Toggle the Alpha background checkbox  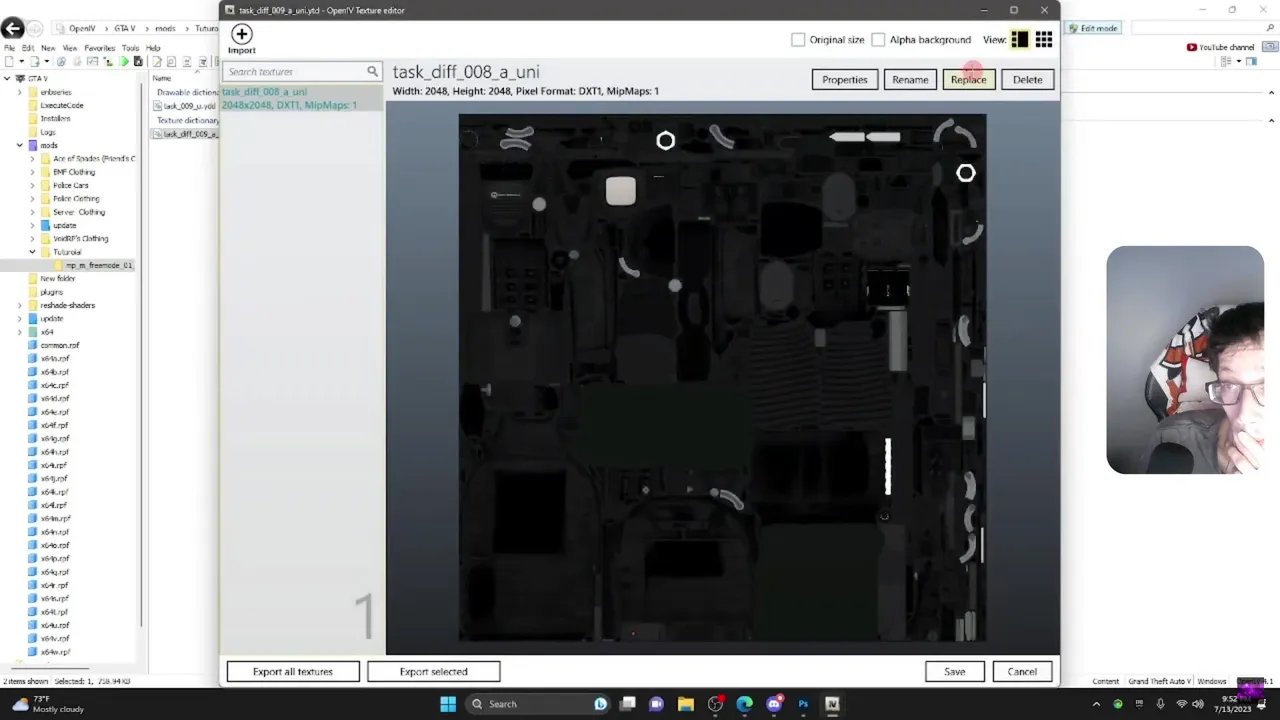pos(878,40)
